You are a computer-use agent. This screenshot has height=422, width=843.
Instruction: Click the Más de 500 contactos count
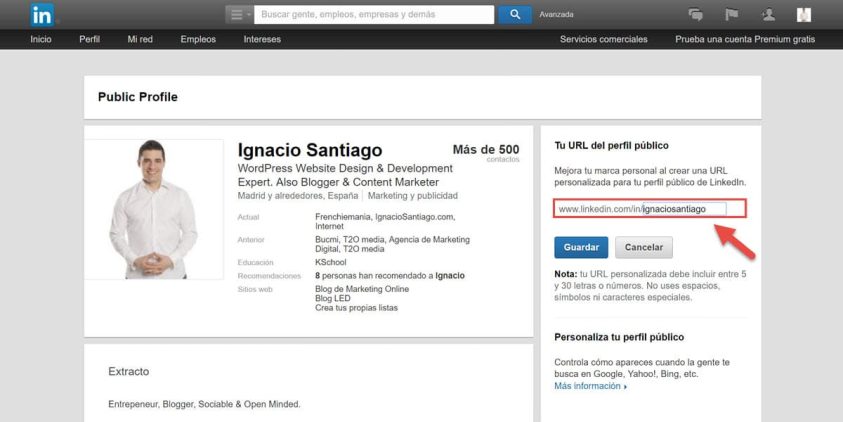[486, 153]
